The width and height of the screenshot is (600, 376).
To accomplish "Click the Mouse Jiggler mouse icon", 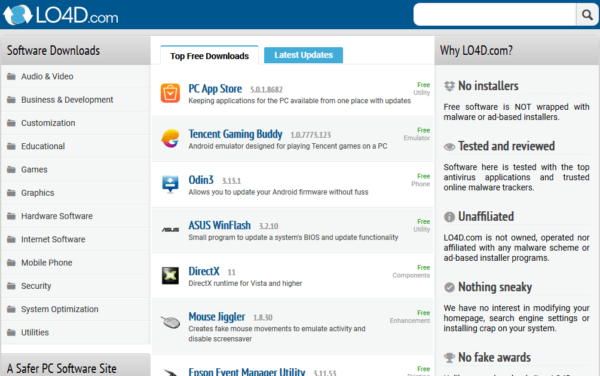I will coord(170,322).
